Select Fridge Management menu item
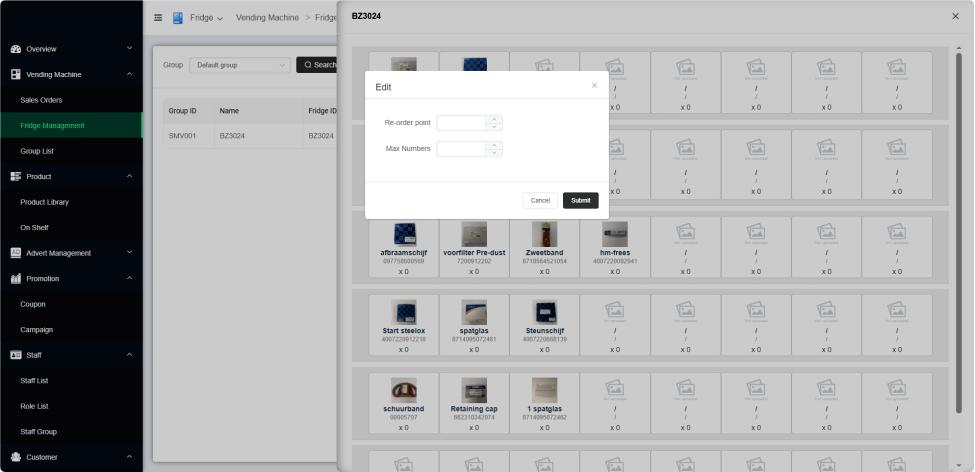 [x=72, y=125]
